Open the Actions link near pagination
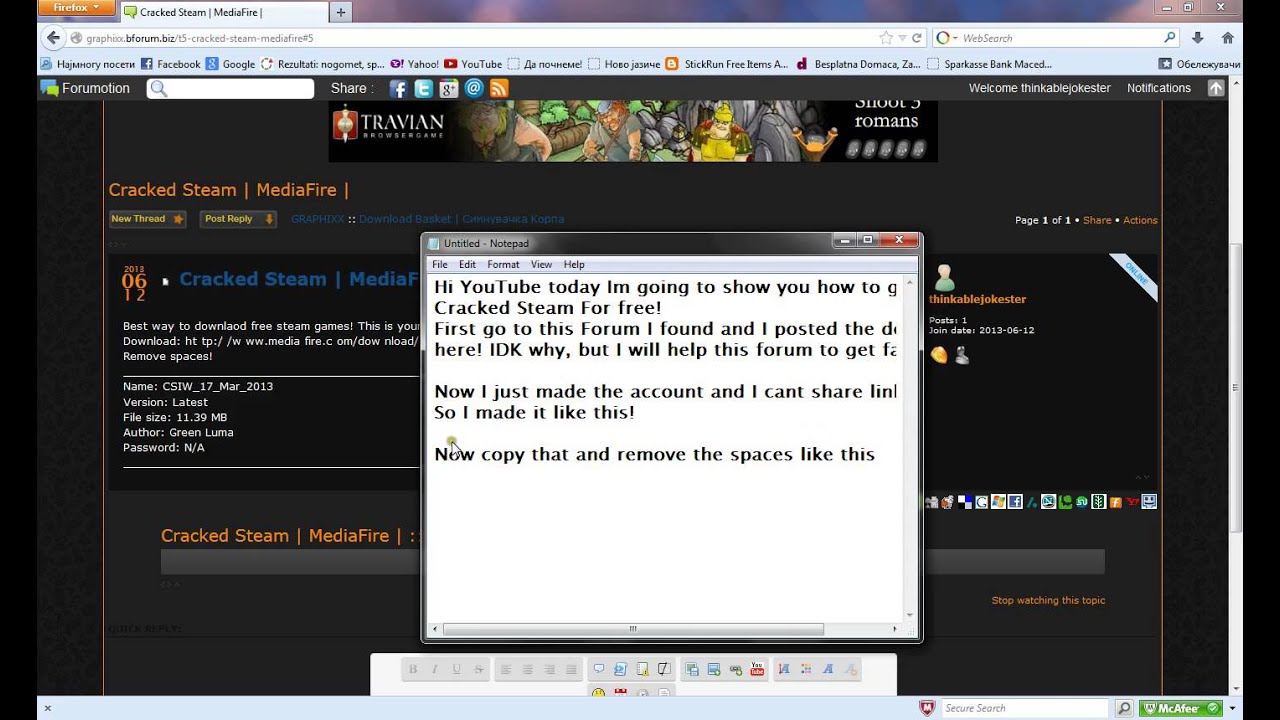 pyautogui.click(x=1140, y=220)
